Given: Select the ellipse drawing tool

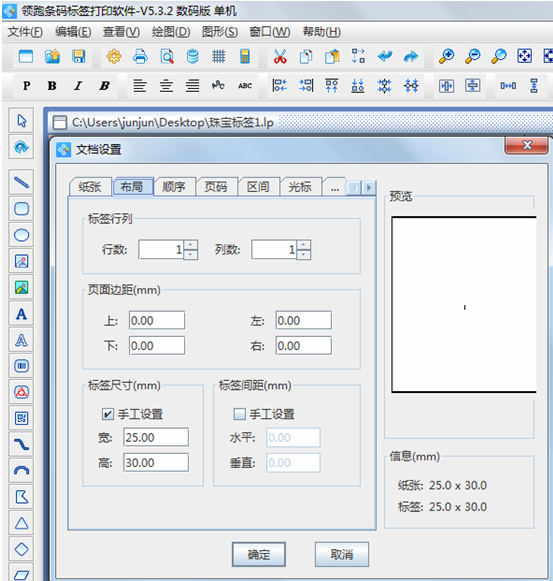Looking at the screenshot, I should tap(21, 235).
